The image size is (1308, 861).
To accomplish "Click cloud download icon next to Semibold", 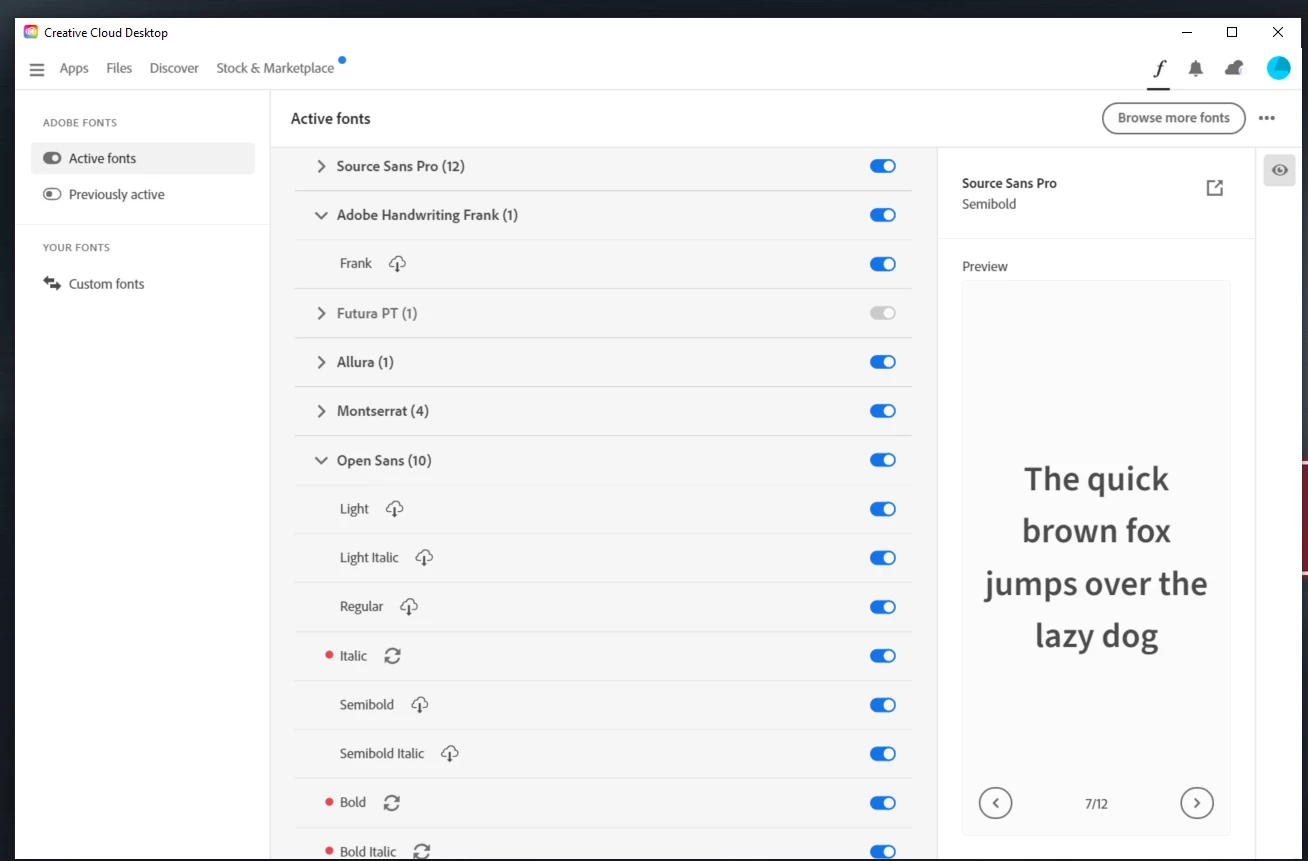I will 420,705.
